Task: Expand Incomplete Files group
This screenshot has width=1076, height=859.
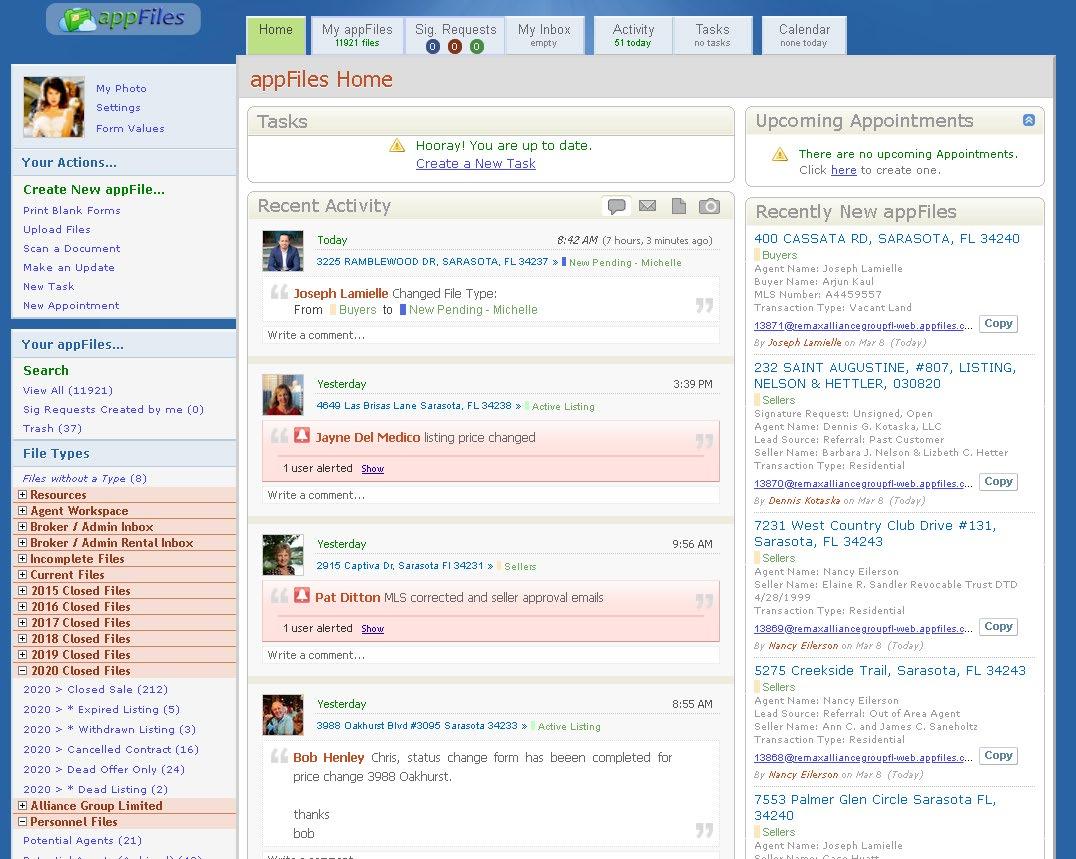Action: click(x=22, y=558)
